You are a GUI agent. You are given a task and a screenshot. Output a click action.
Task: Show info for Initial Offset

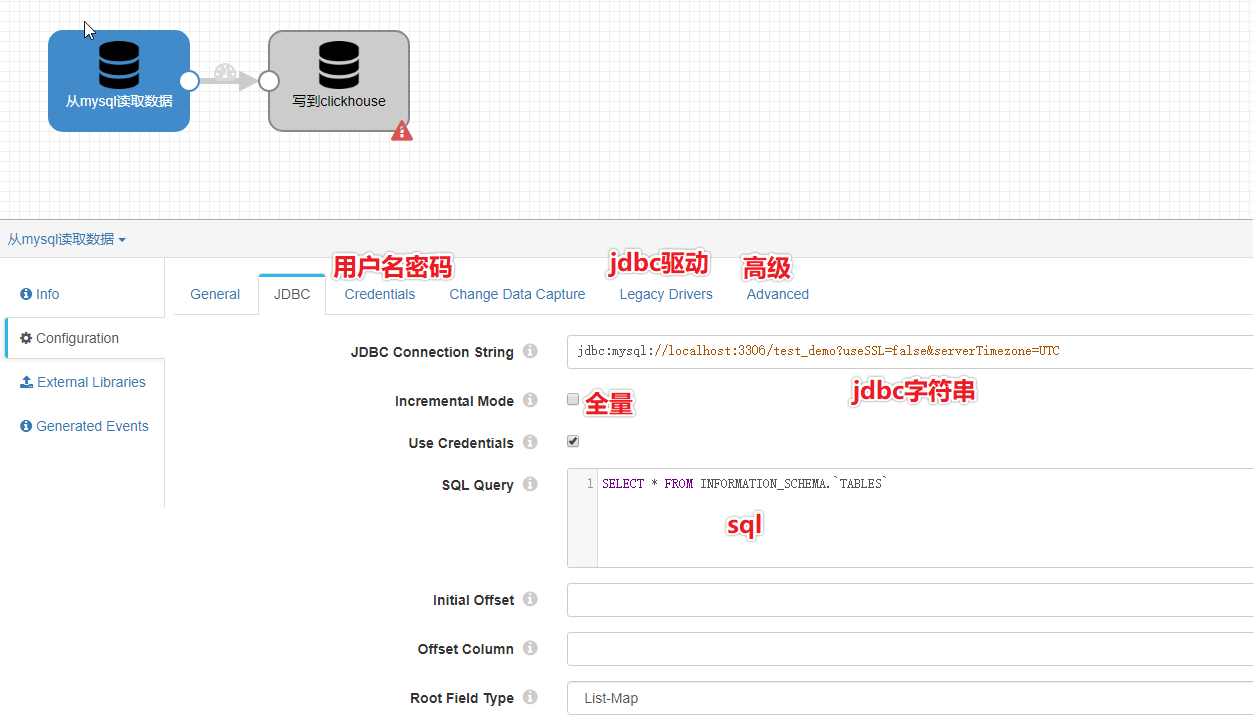pos(530,599)
